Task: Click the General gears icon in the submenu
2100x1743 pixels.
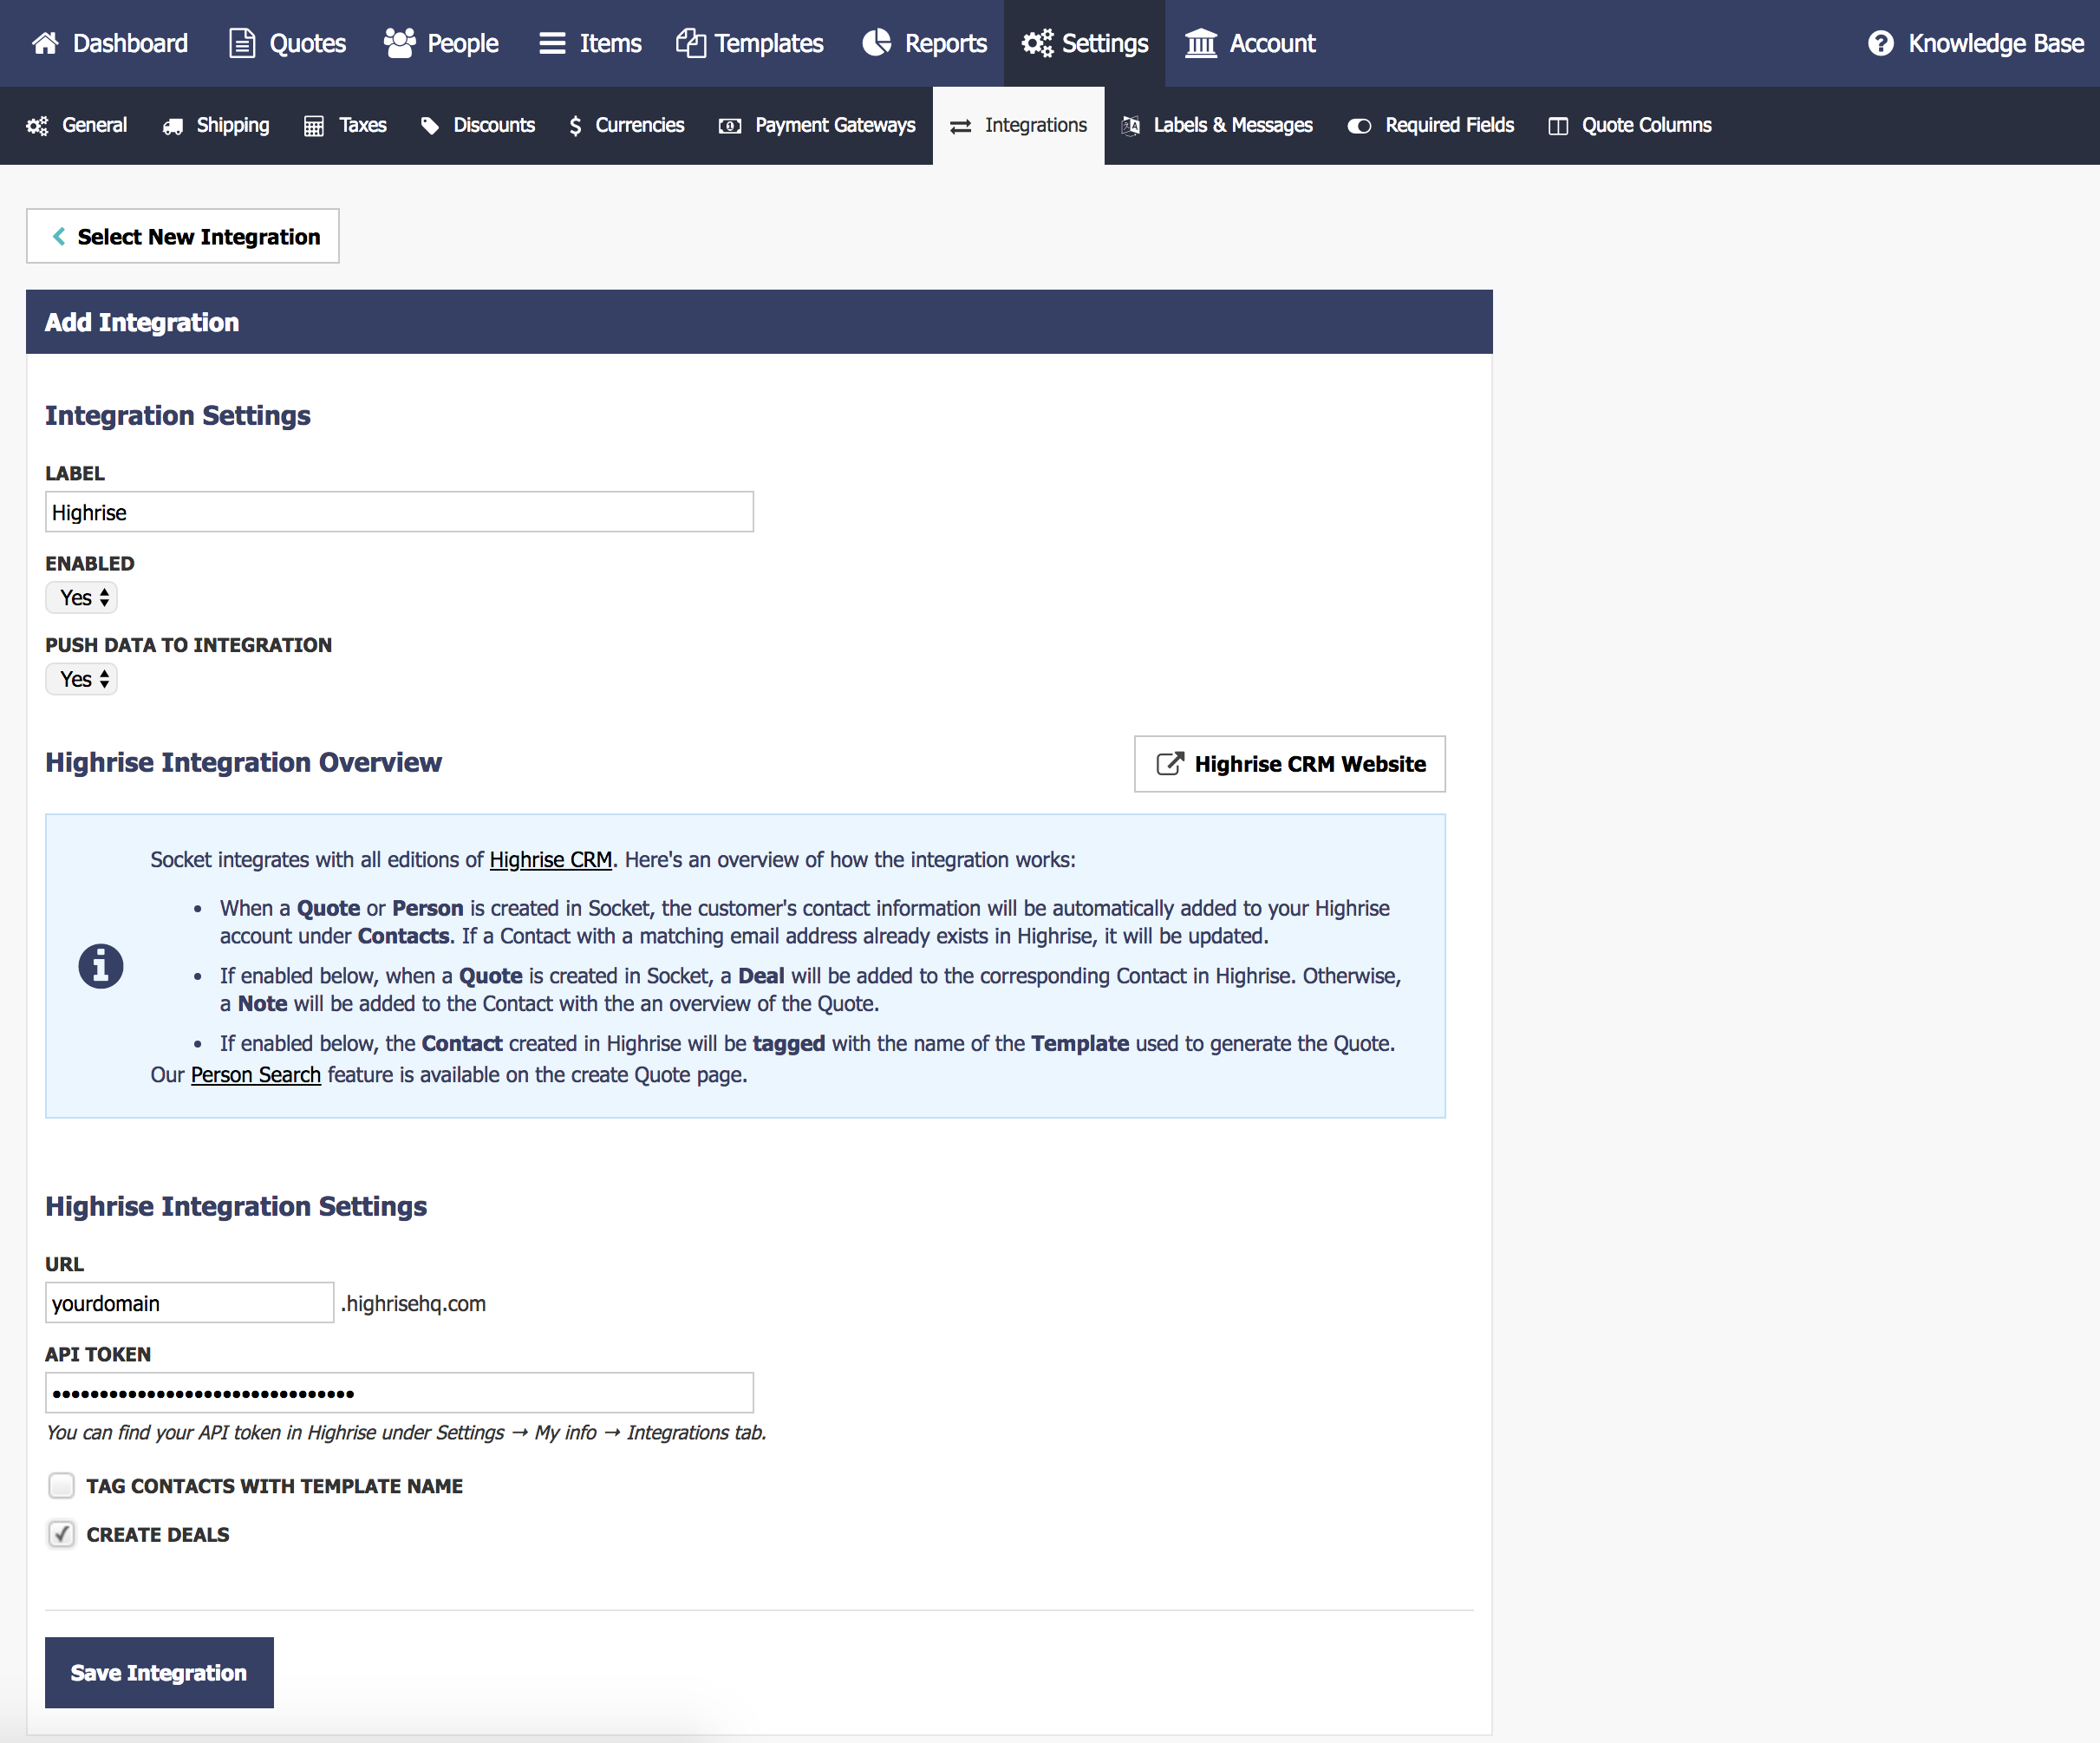Action: 37,126
